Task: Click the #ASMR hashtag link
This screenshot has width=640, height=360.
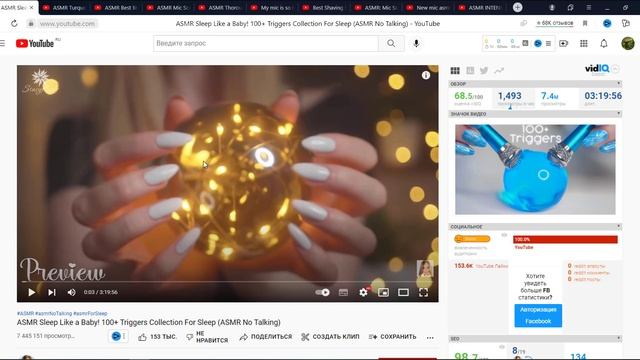Action: pos(25,313)
